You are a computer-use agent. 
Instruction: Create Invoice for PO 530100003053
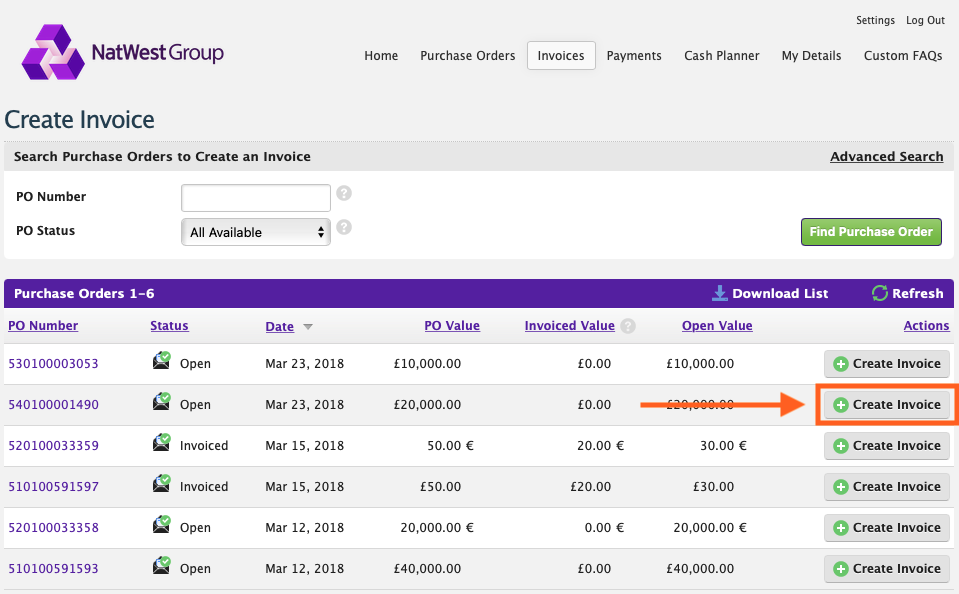(886, 364)
